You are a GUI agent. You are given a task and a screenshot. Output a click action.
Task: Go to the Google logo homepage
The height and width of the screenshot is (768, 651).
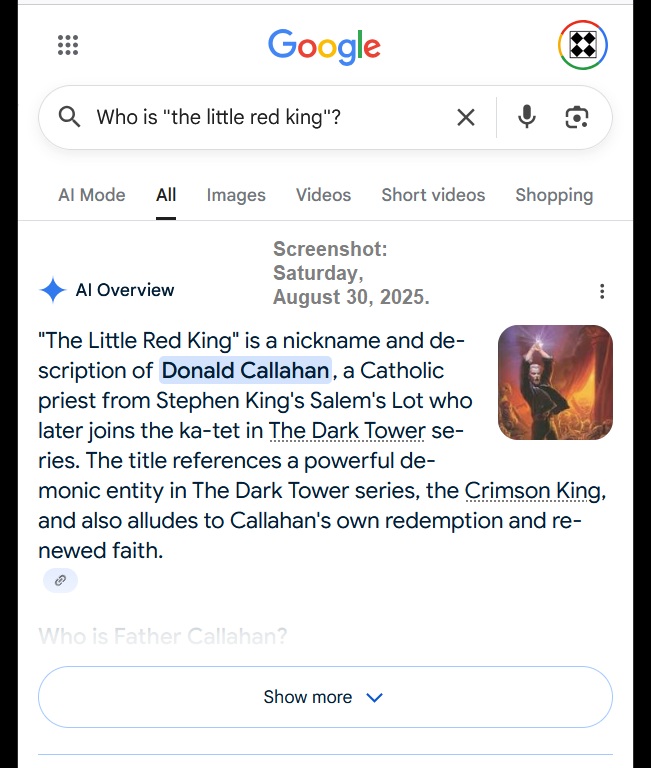(324, 46)
